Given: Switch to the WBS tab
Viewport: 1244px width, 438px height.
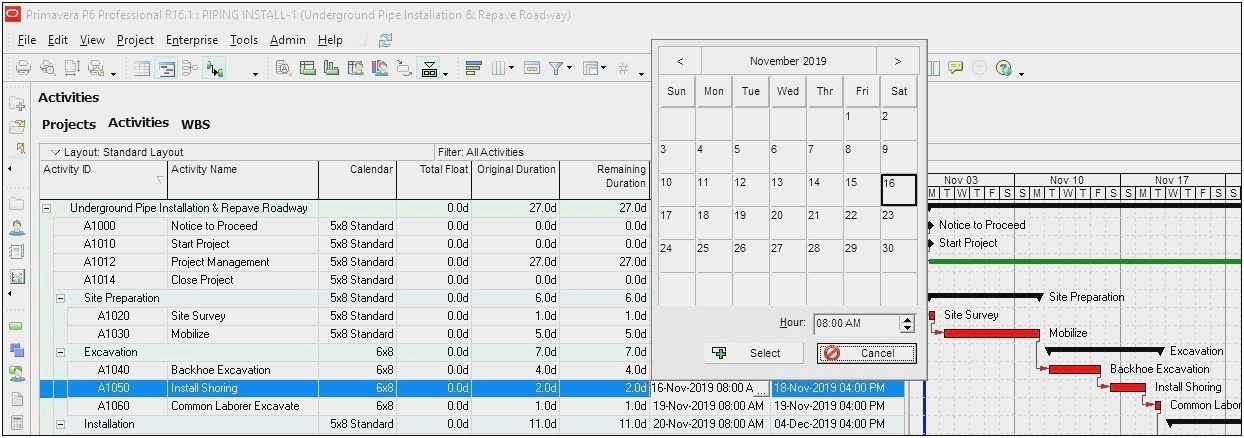Looking at the screenshot, I should point(195,124).
